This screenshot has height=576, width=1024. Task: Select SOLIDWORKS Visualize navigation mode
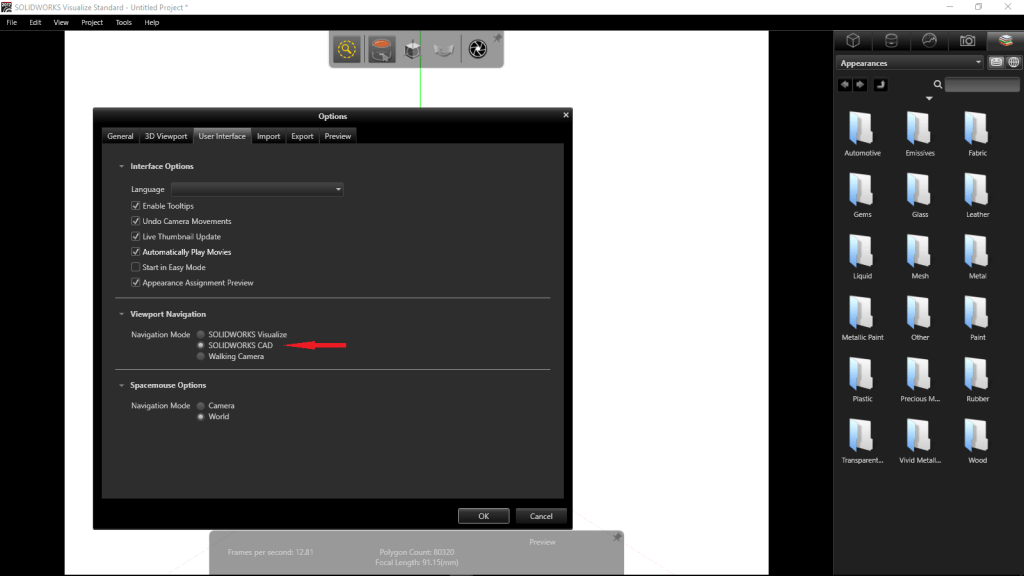pyautogui.click(x=201, y=334)
